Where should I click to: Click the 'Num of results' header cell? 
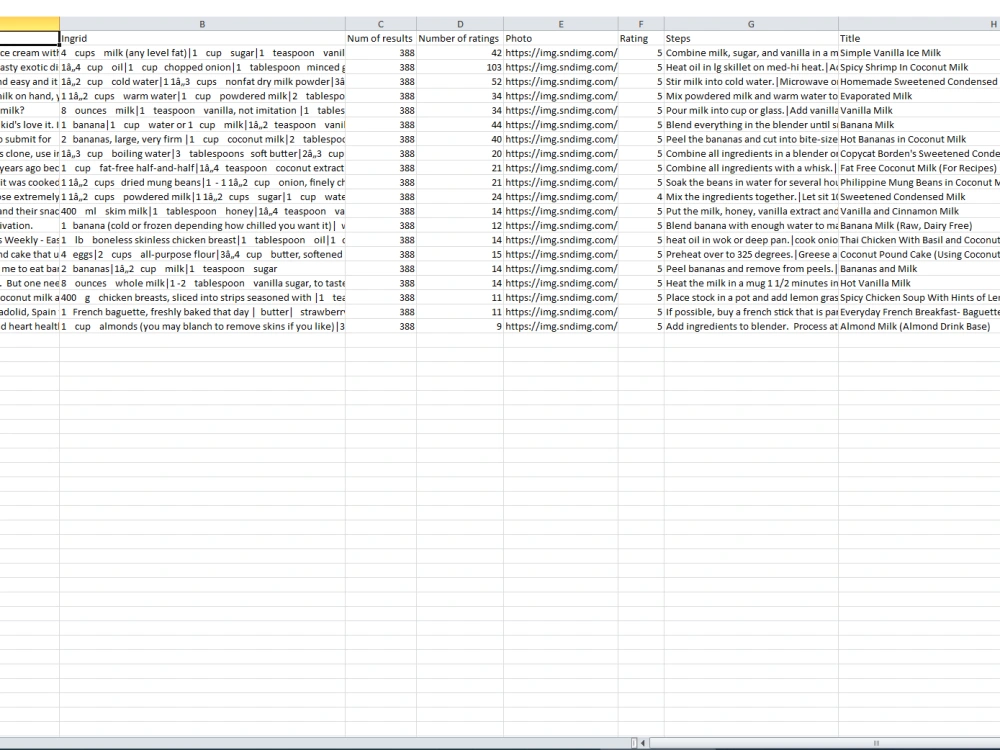click(381, 38)
